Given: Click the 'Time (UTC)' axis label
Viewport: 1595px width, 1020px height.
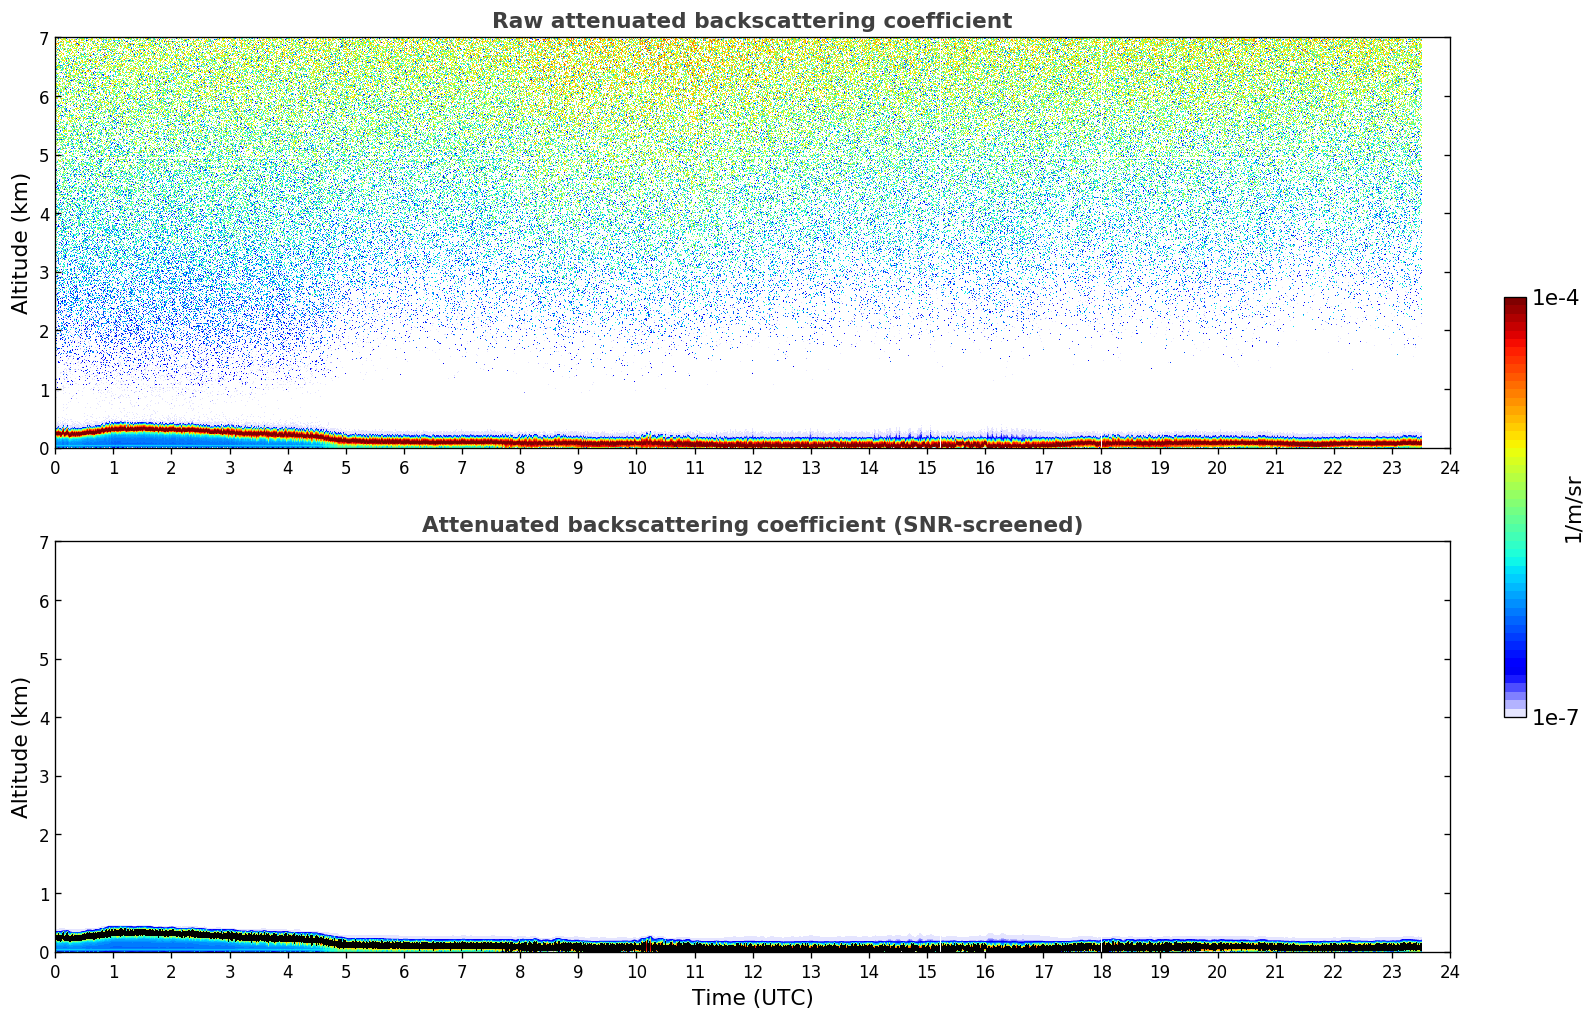Looking at the screenshot, I should [x=752, y=998].
